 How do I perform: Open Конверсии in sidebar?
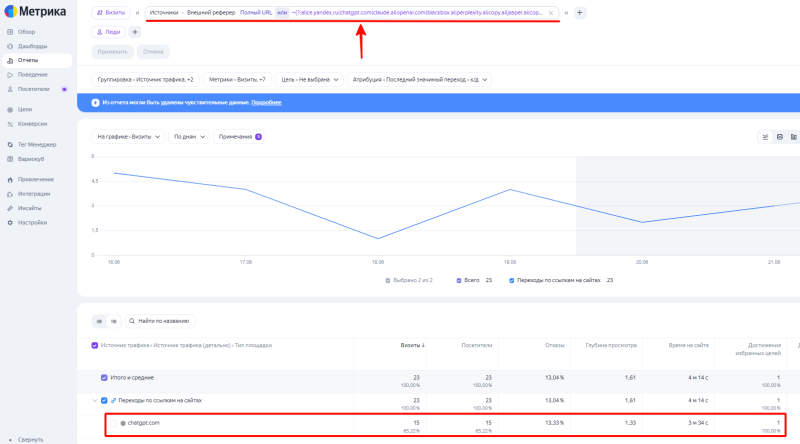pos(32,124)
